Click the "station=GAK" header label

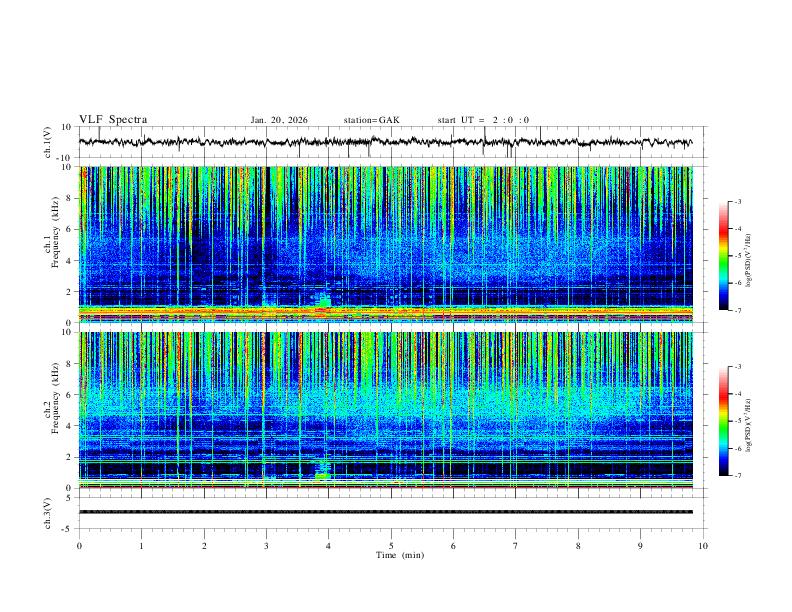coord(371,120)
